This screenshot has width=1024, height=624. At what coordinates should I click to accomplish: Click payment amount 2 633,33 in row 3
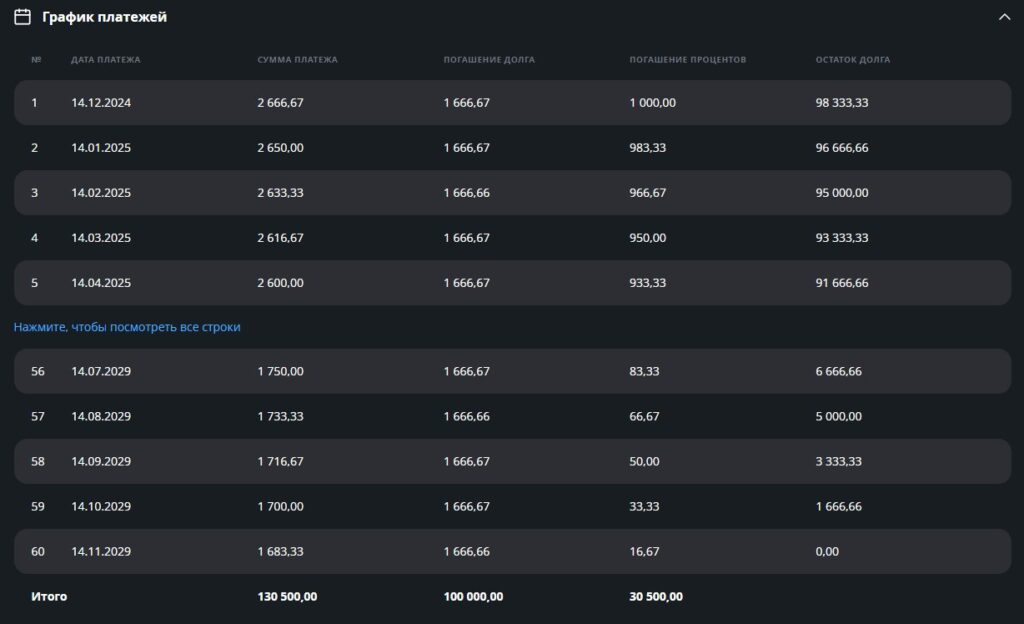tap(280, 193)
